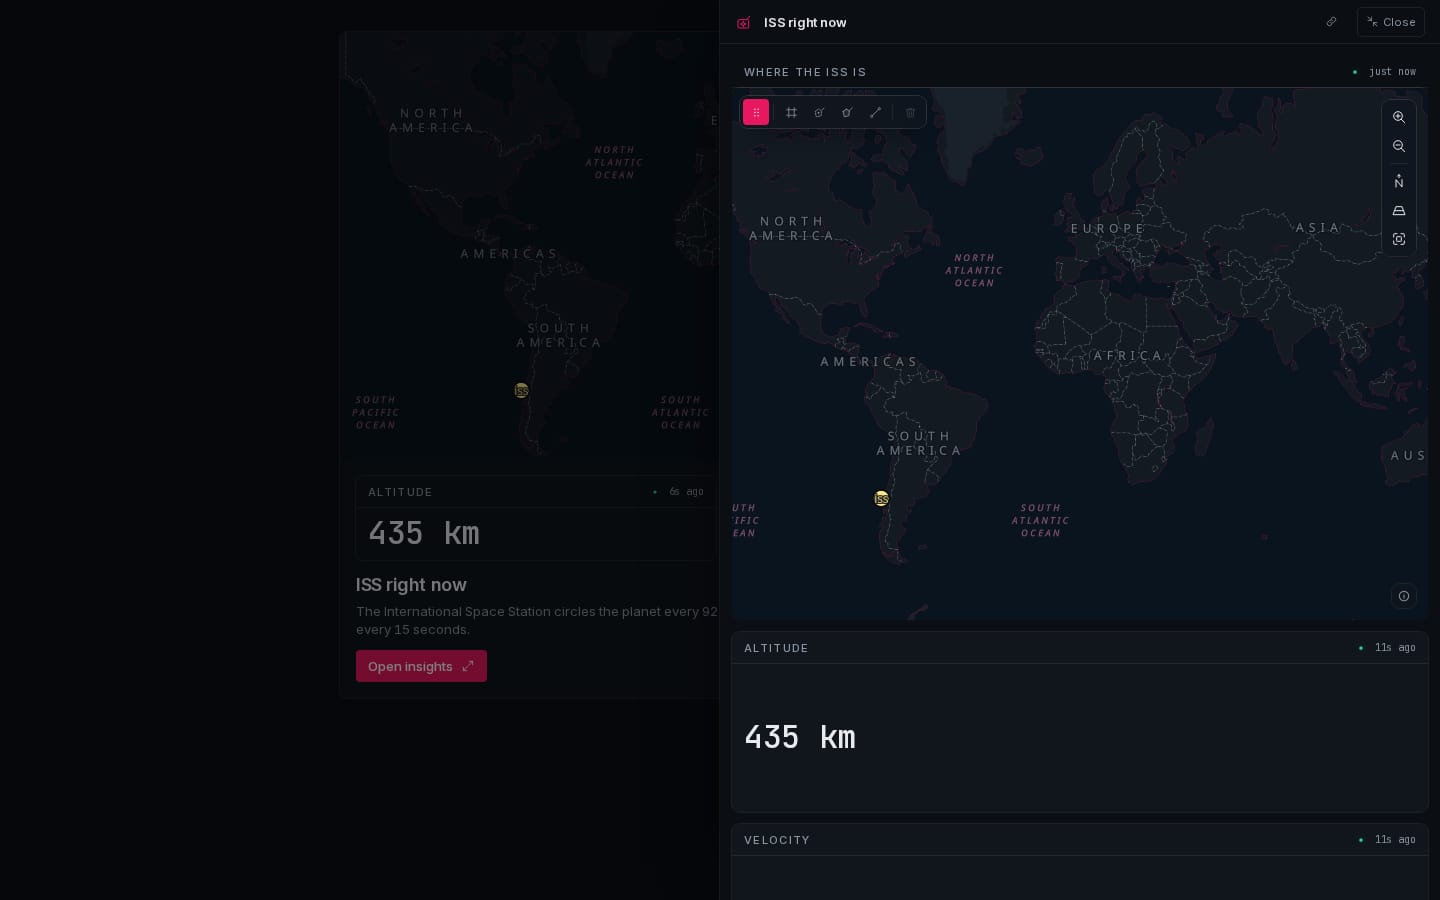
Task: Click ISS marker on background card map
Action: click(x=521, y=390)
